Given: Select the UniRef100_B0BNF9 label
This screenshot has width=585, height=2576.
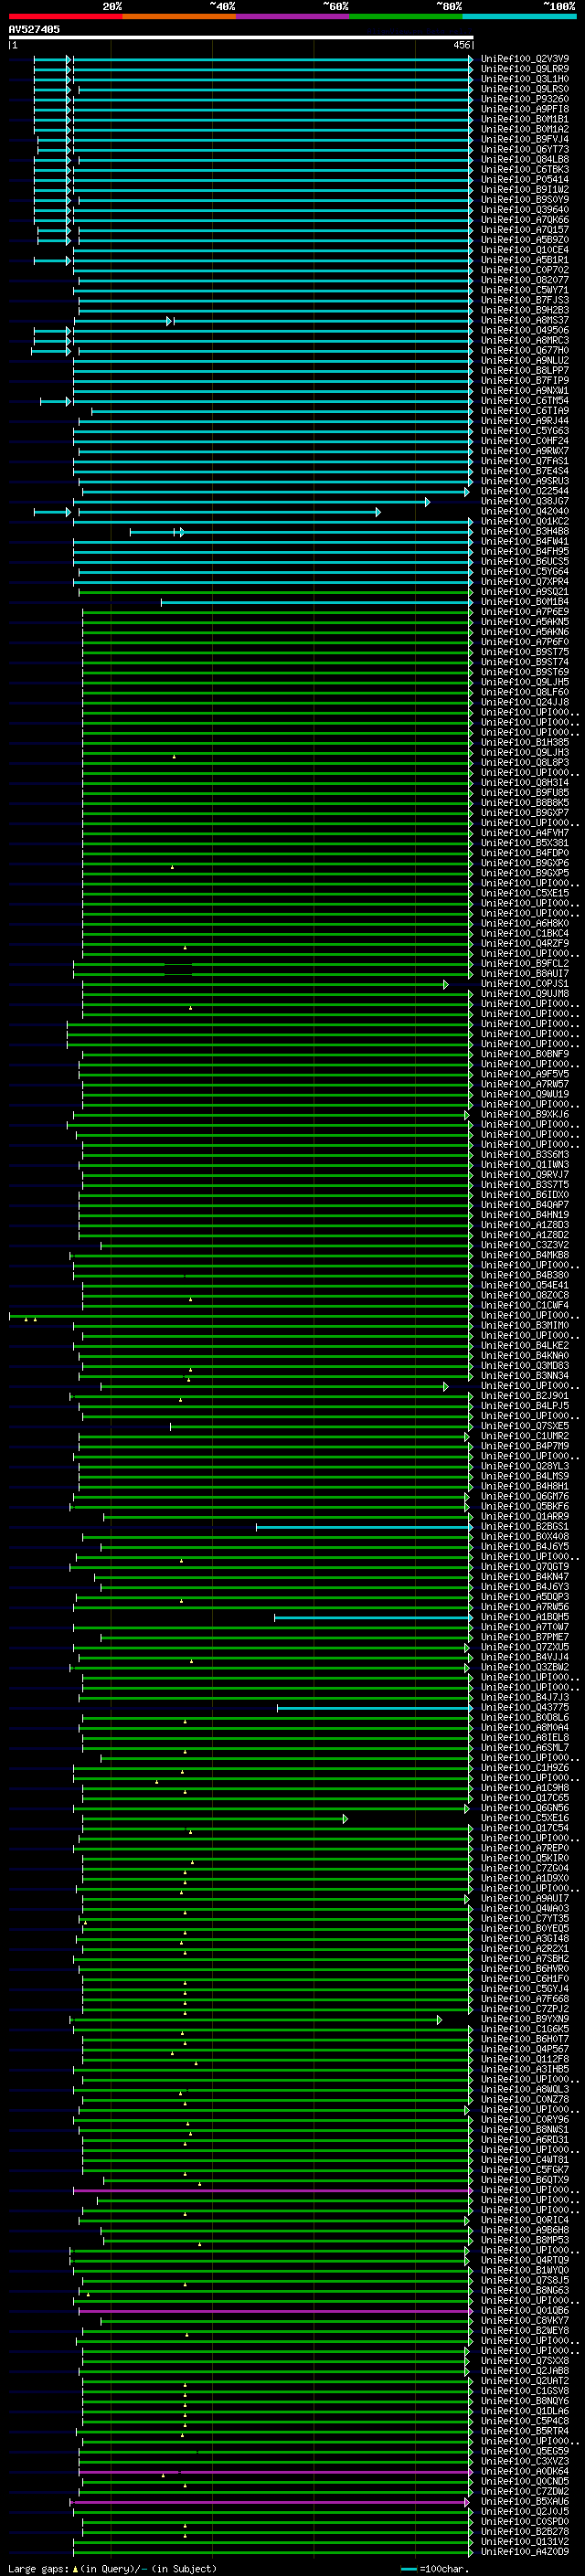Looking at the screenshot, I should (x=525, y=1055).
